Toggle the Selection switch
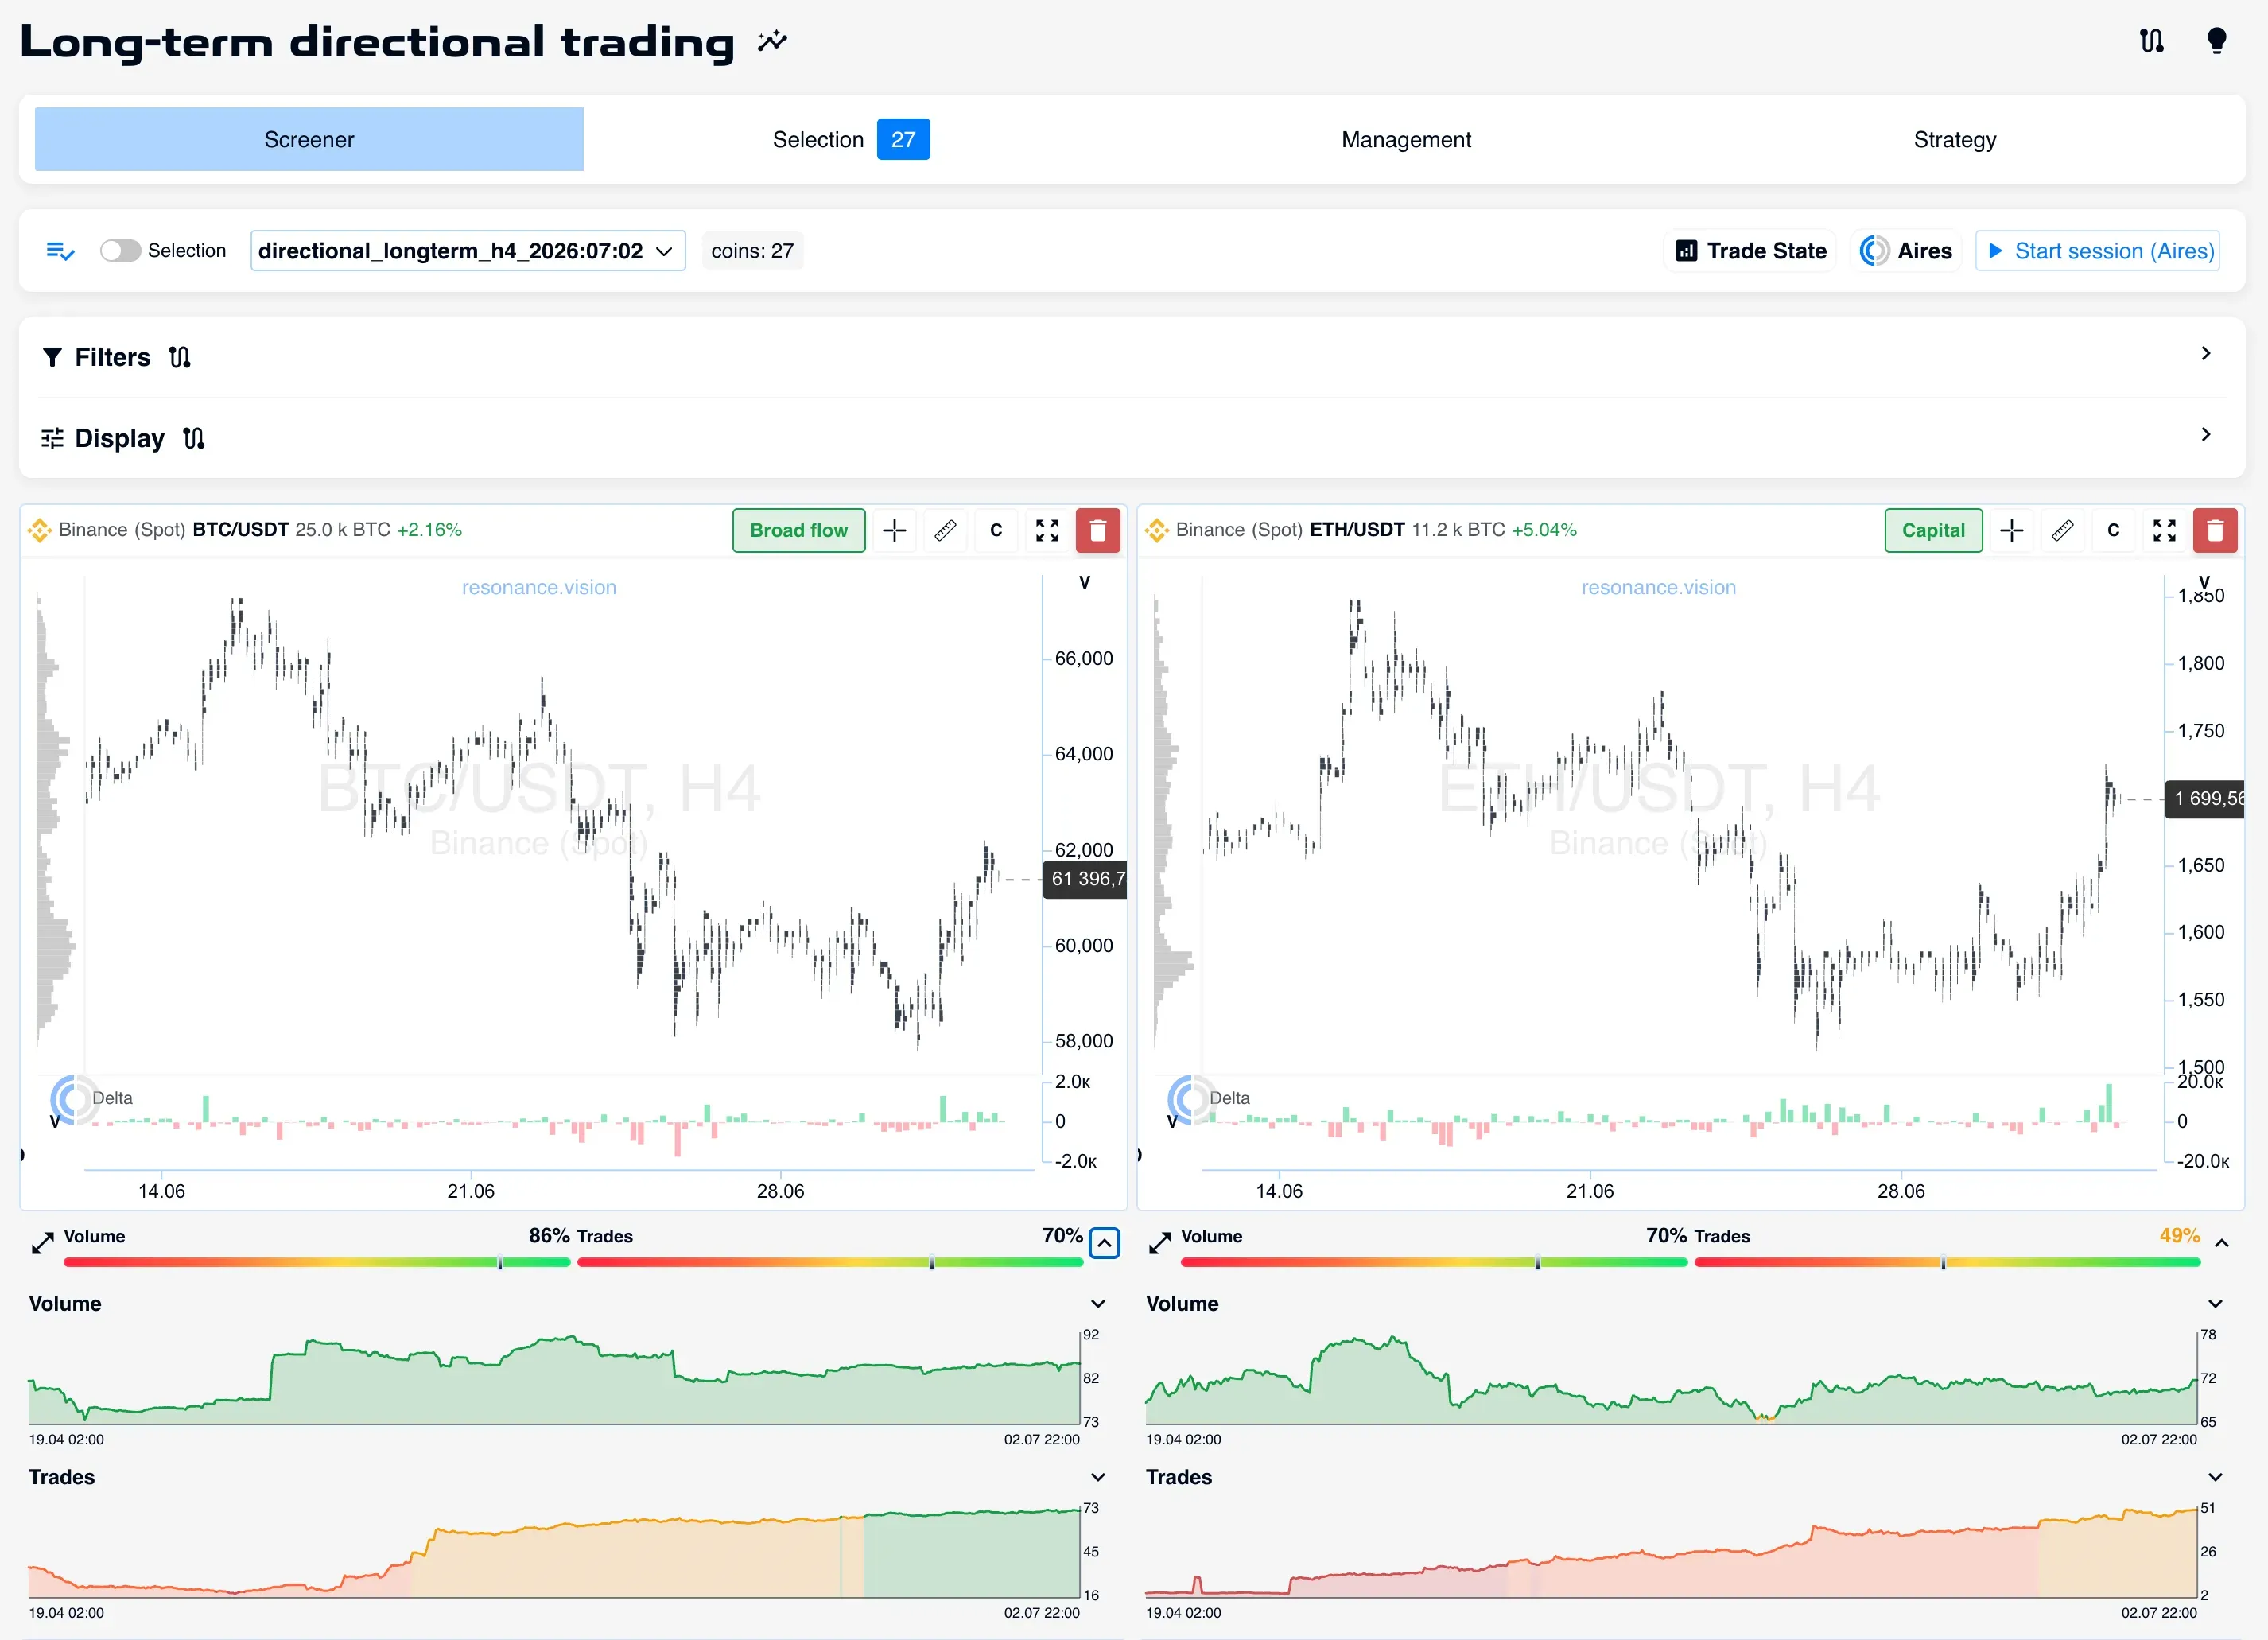Viewport: 2268px width, 1640px height. point(120,251)
